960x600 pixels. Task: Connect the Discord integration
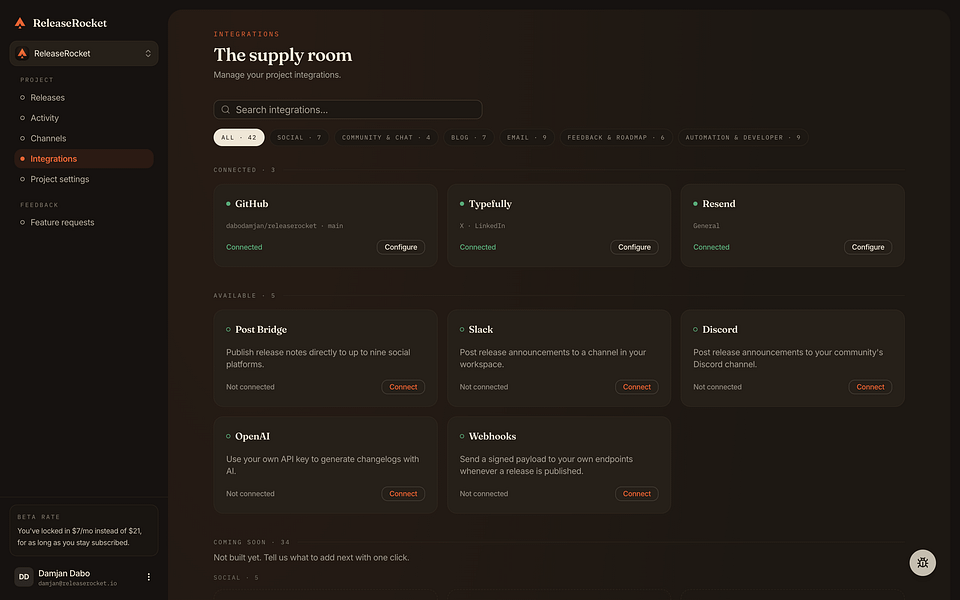[x=870, y=387]
